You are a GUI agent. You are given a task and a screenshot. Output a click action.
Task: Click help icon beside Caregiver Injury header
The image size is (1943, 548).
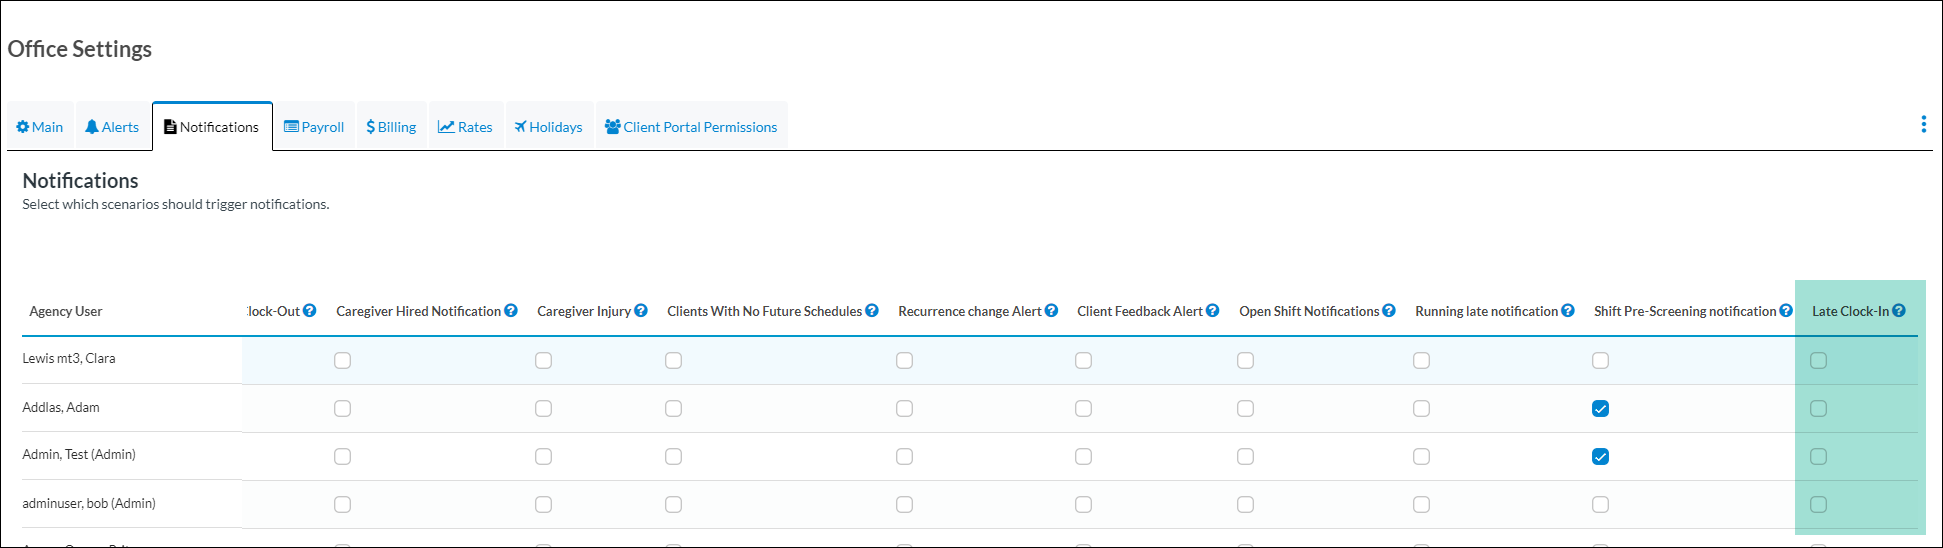pos(641,311)
